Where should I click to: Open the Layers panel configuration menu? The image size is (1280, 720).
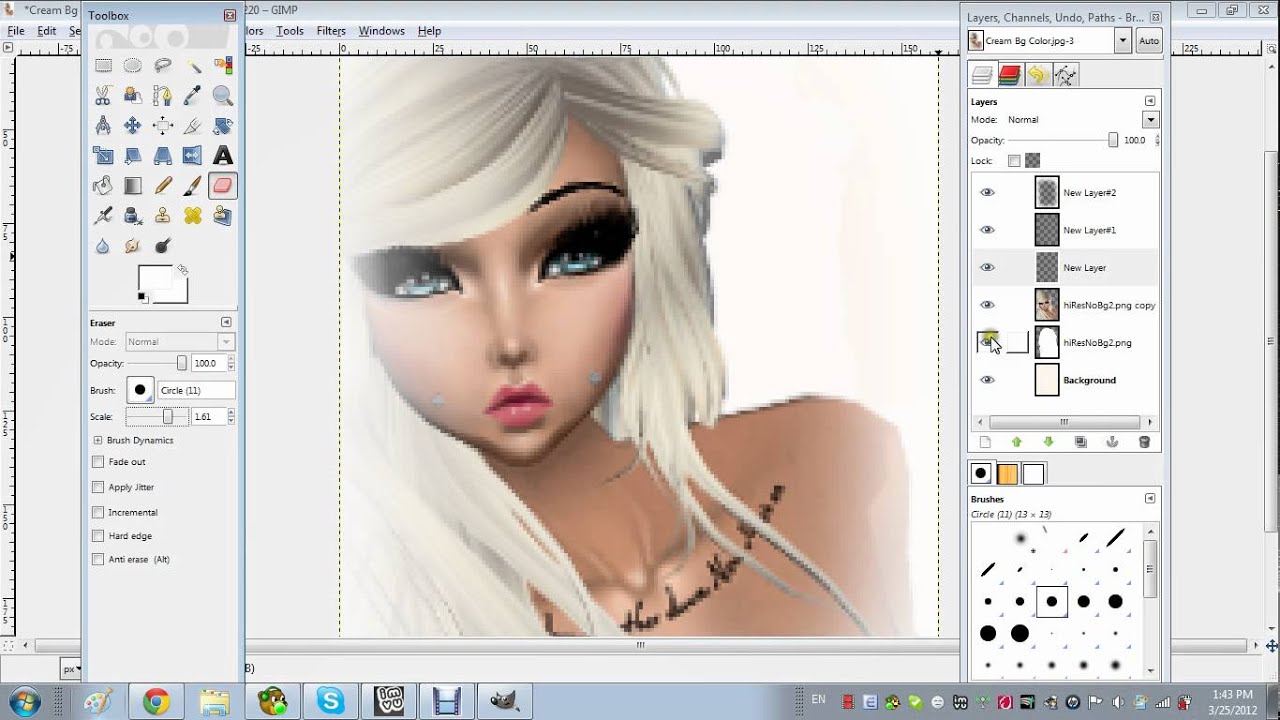(x=1150, y=101)
